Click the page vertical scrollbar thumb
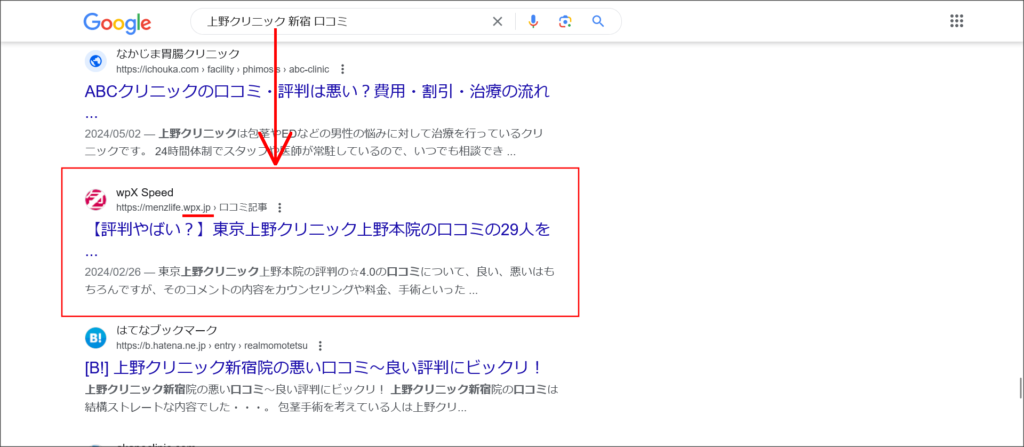Image resolution: width=1024 pixels, height=447 pixels. pyautogui.click(x=1020, y=388)
